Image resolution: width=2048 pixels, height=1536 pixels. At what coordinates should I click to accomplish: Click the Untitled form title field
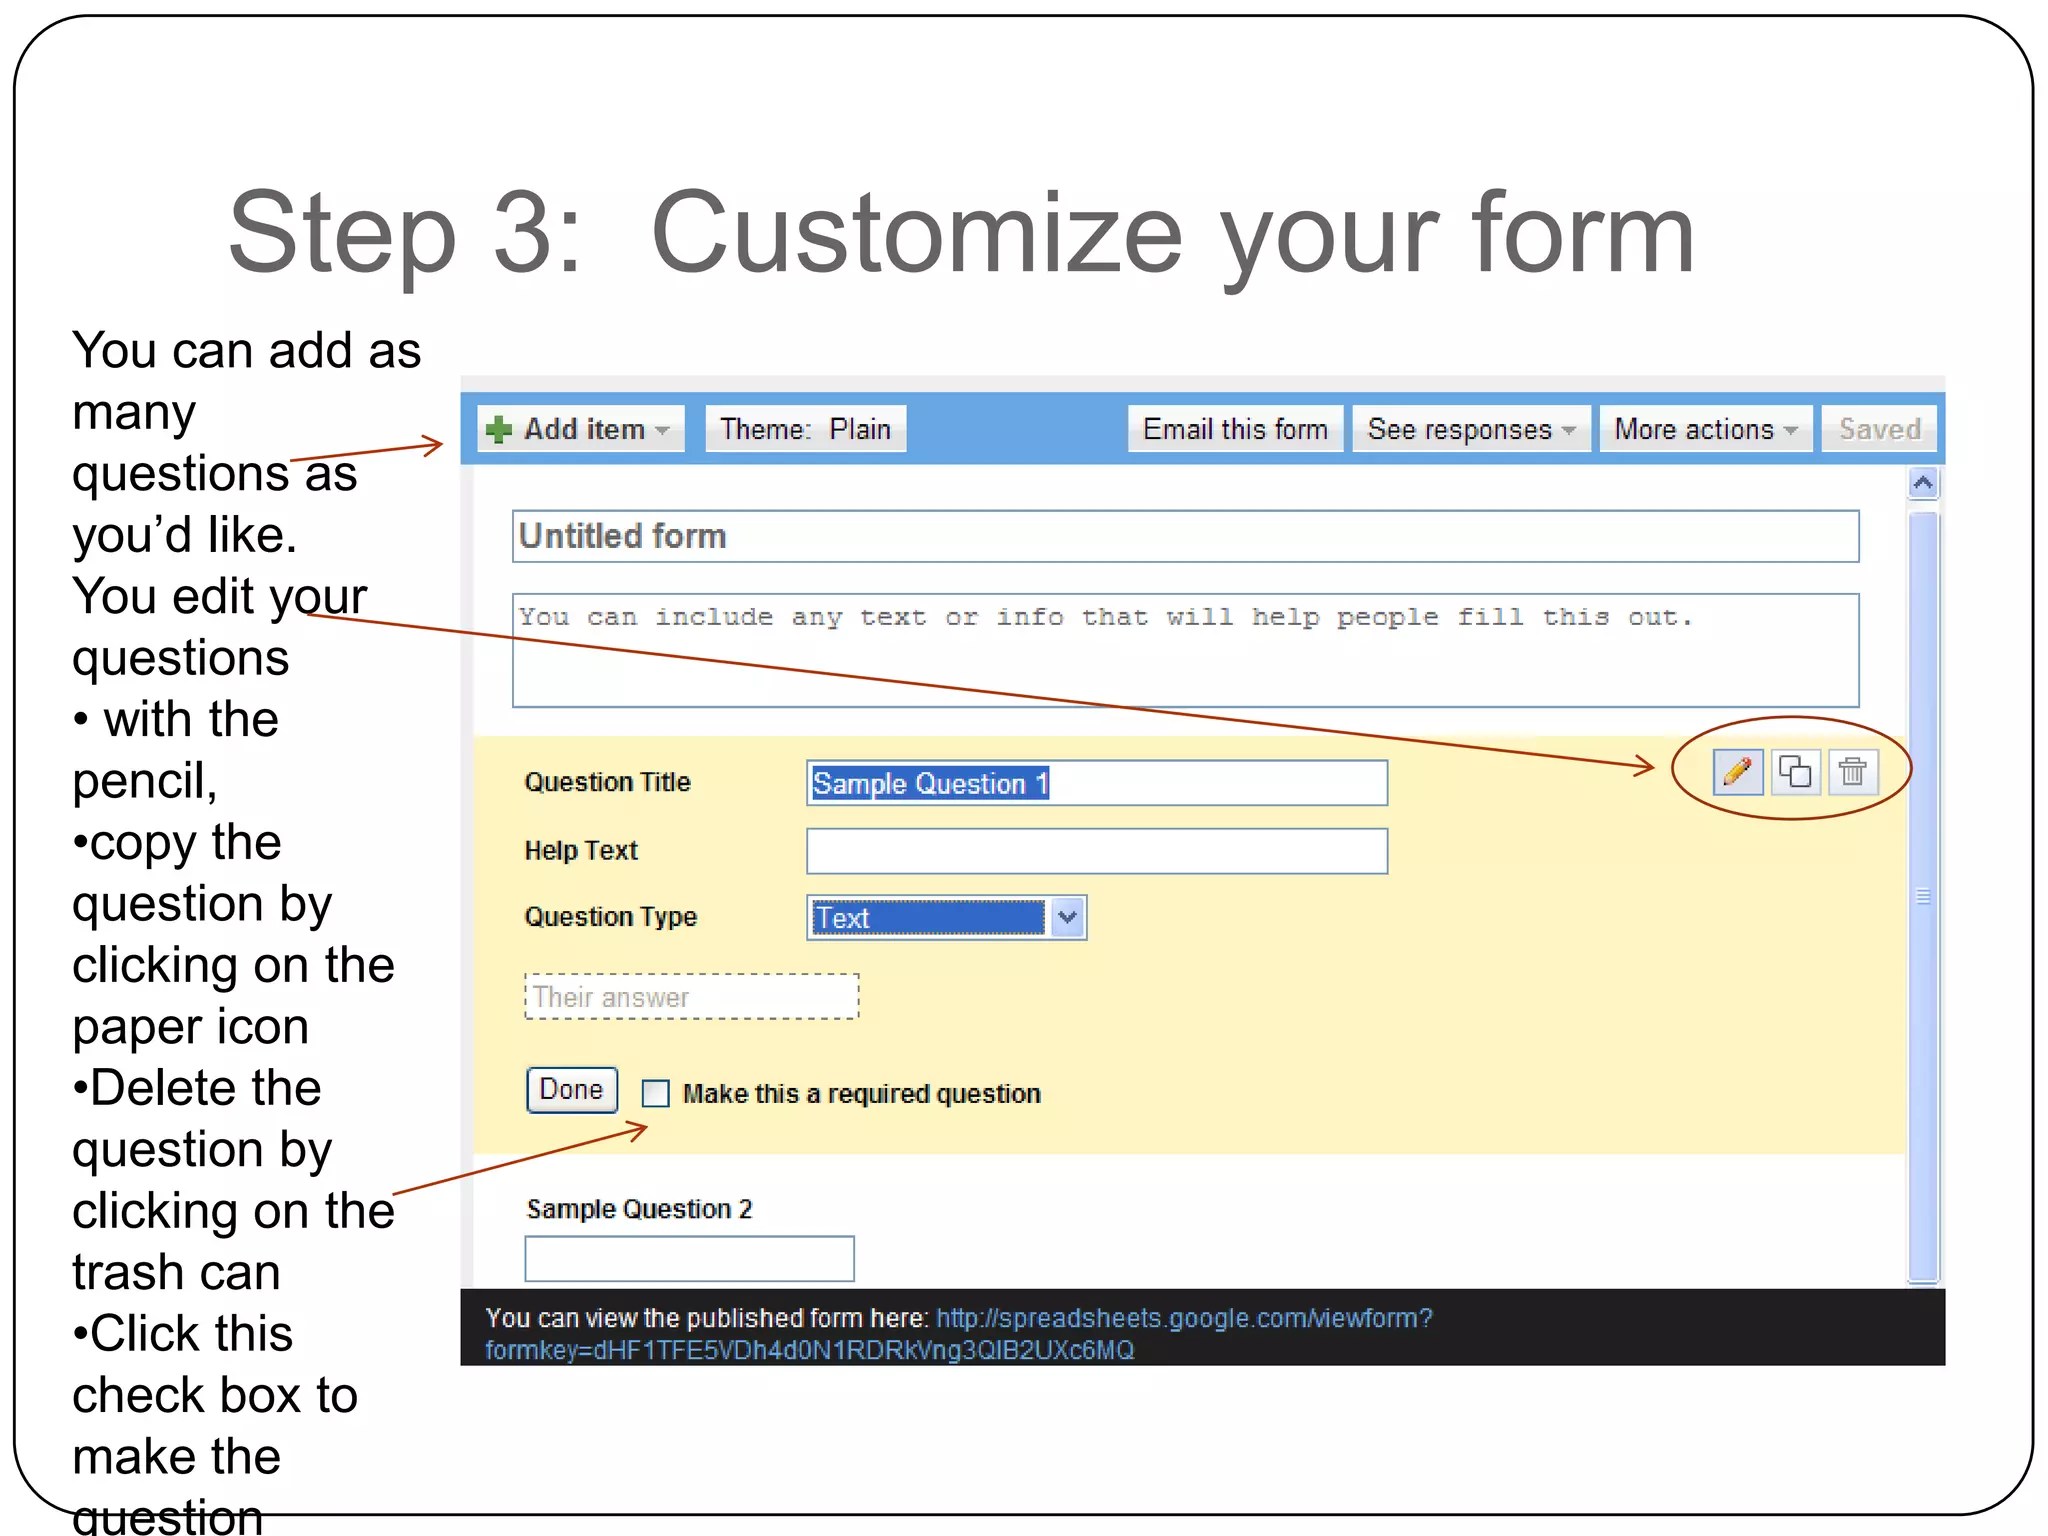tap(1185, 537)
